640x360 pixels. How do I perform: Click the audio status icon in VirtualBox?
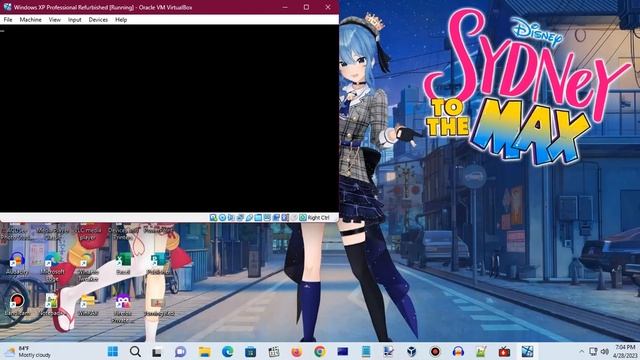[231, 218]
